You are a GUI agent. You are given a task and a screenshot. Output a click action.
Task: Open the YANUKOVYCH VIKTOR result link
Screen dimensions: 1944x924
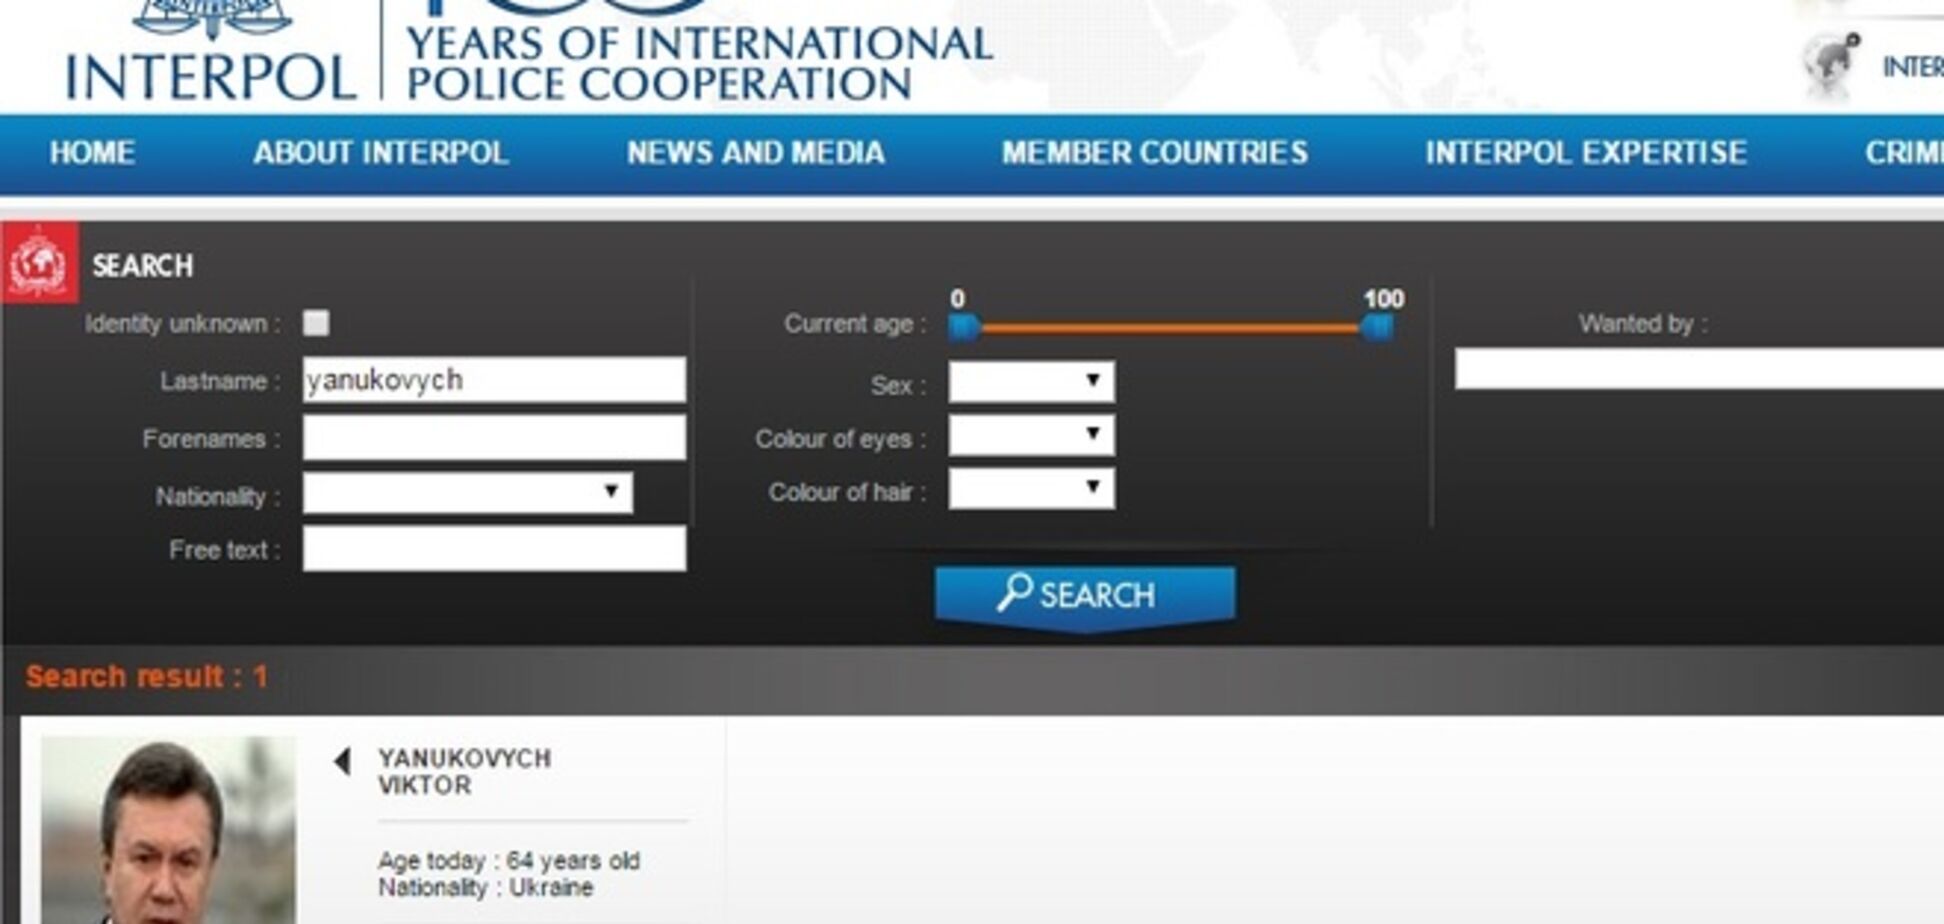click(464, 771)
